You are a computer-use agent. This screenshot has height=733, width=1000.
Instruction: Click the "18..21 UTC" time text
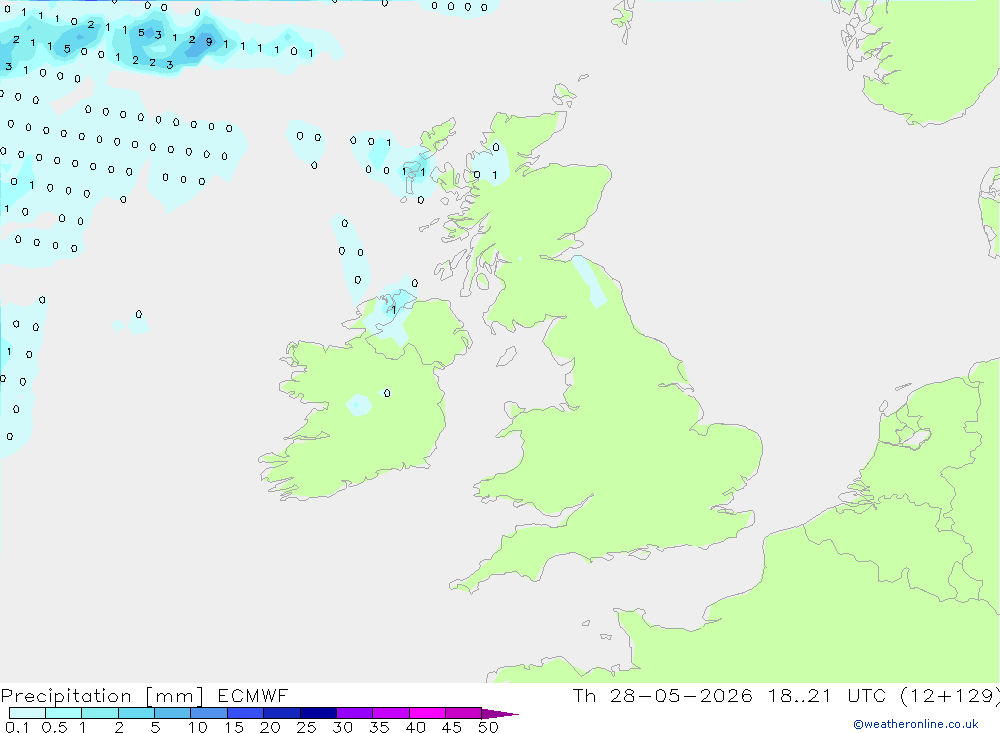826,695
